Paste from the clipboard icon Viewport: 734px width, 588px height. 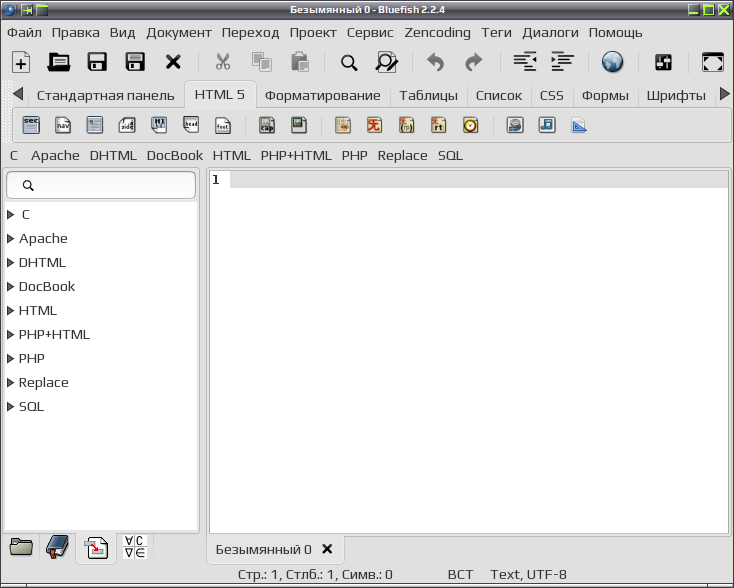pyautogui.click(x=300, y=62)
